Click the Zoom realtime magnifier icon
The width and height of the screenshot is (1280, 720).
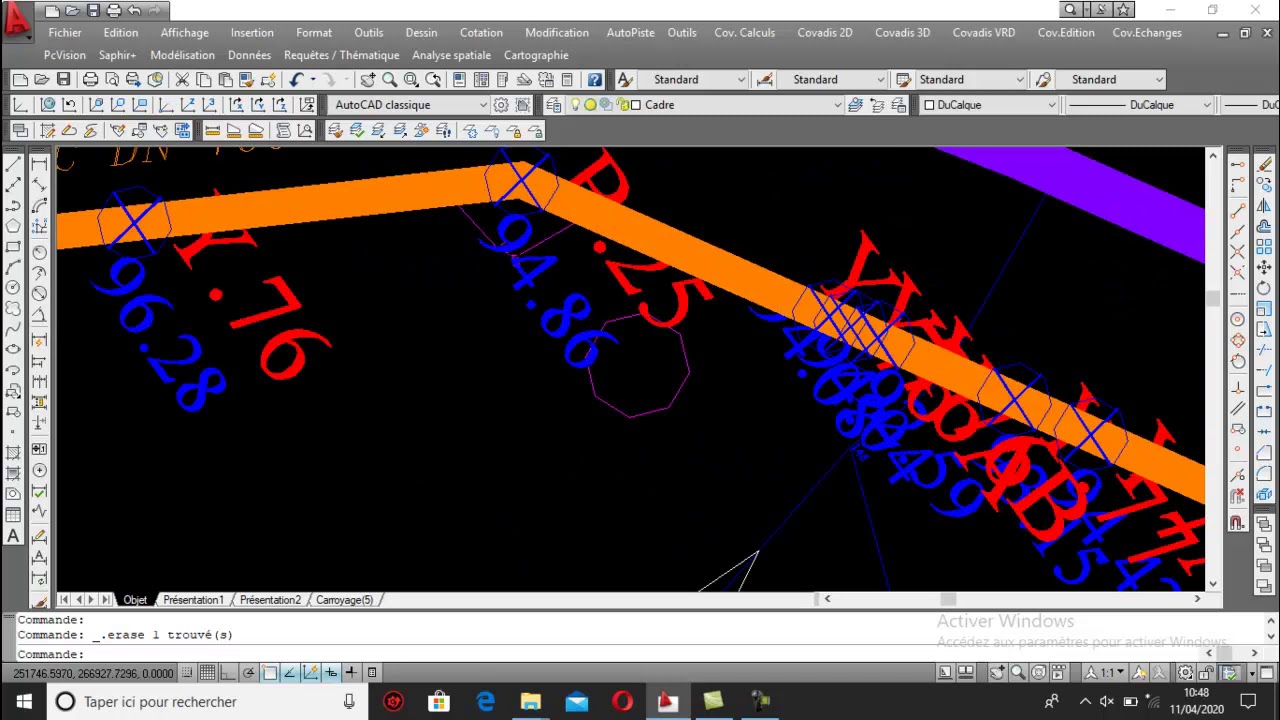tap(390, 79)
